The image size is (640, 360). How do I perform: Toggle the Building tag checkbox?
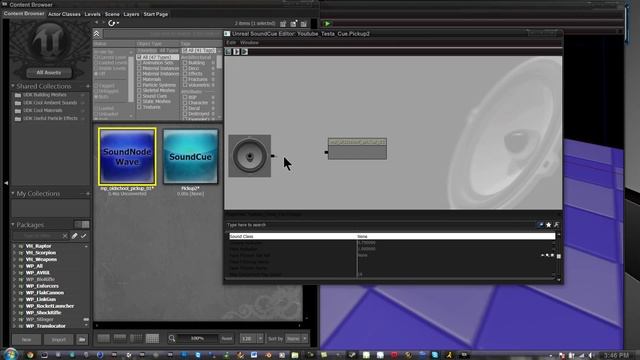tap(185, 63)
